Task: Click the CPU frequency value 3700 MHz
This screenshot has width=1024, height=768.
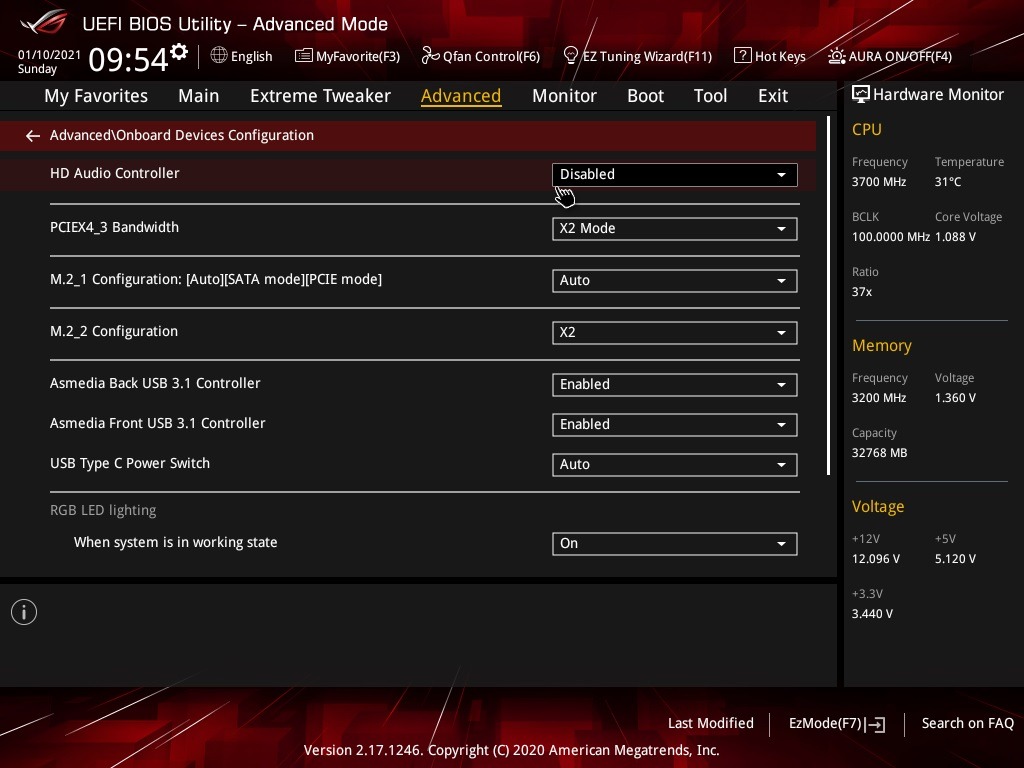Action: [x=879, y=182]
